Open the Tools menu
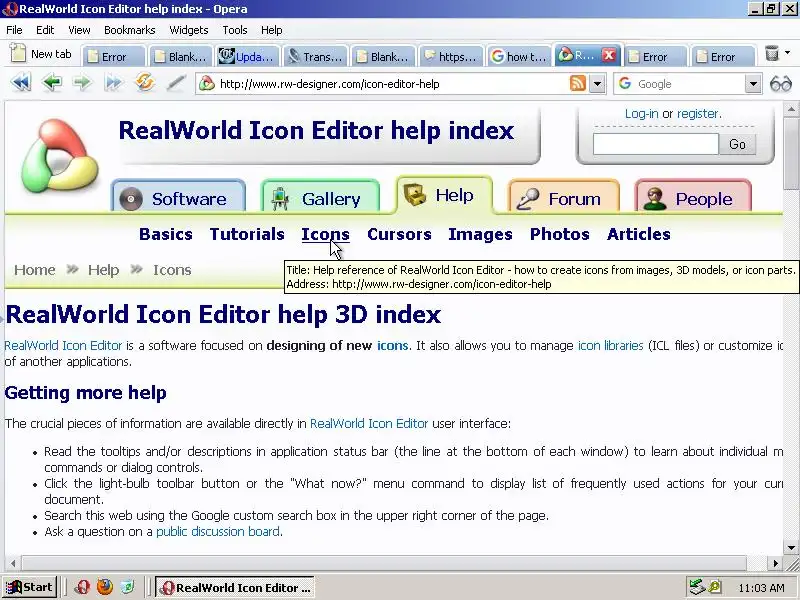 coord(235,30)
